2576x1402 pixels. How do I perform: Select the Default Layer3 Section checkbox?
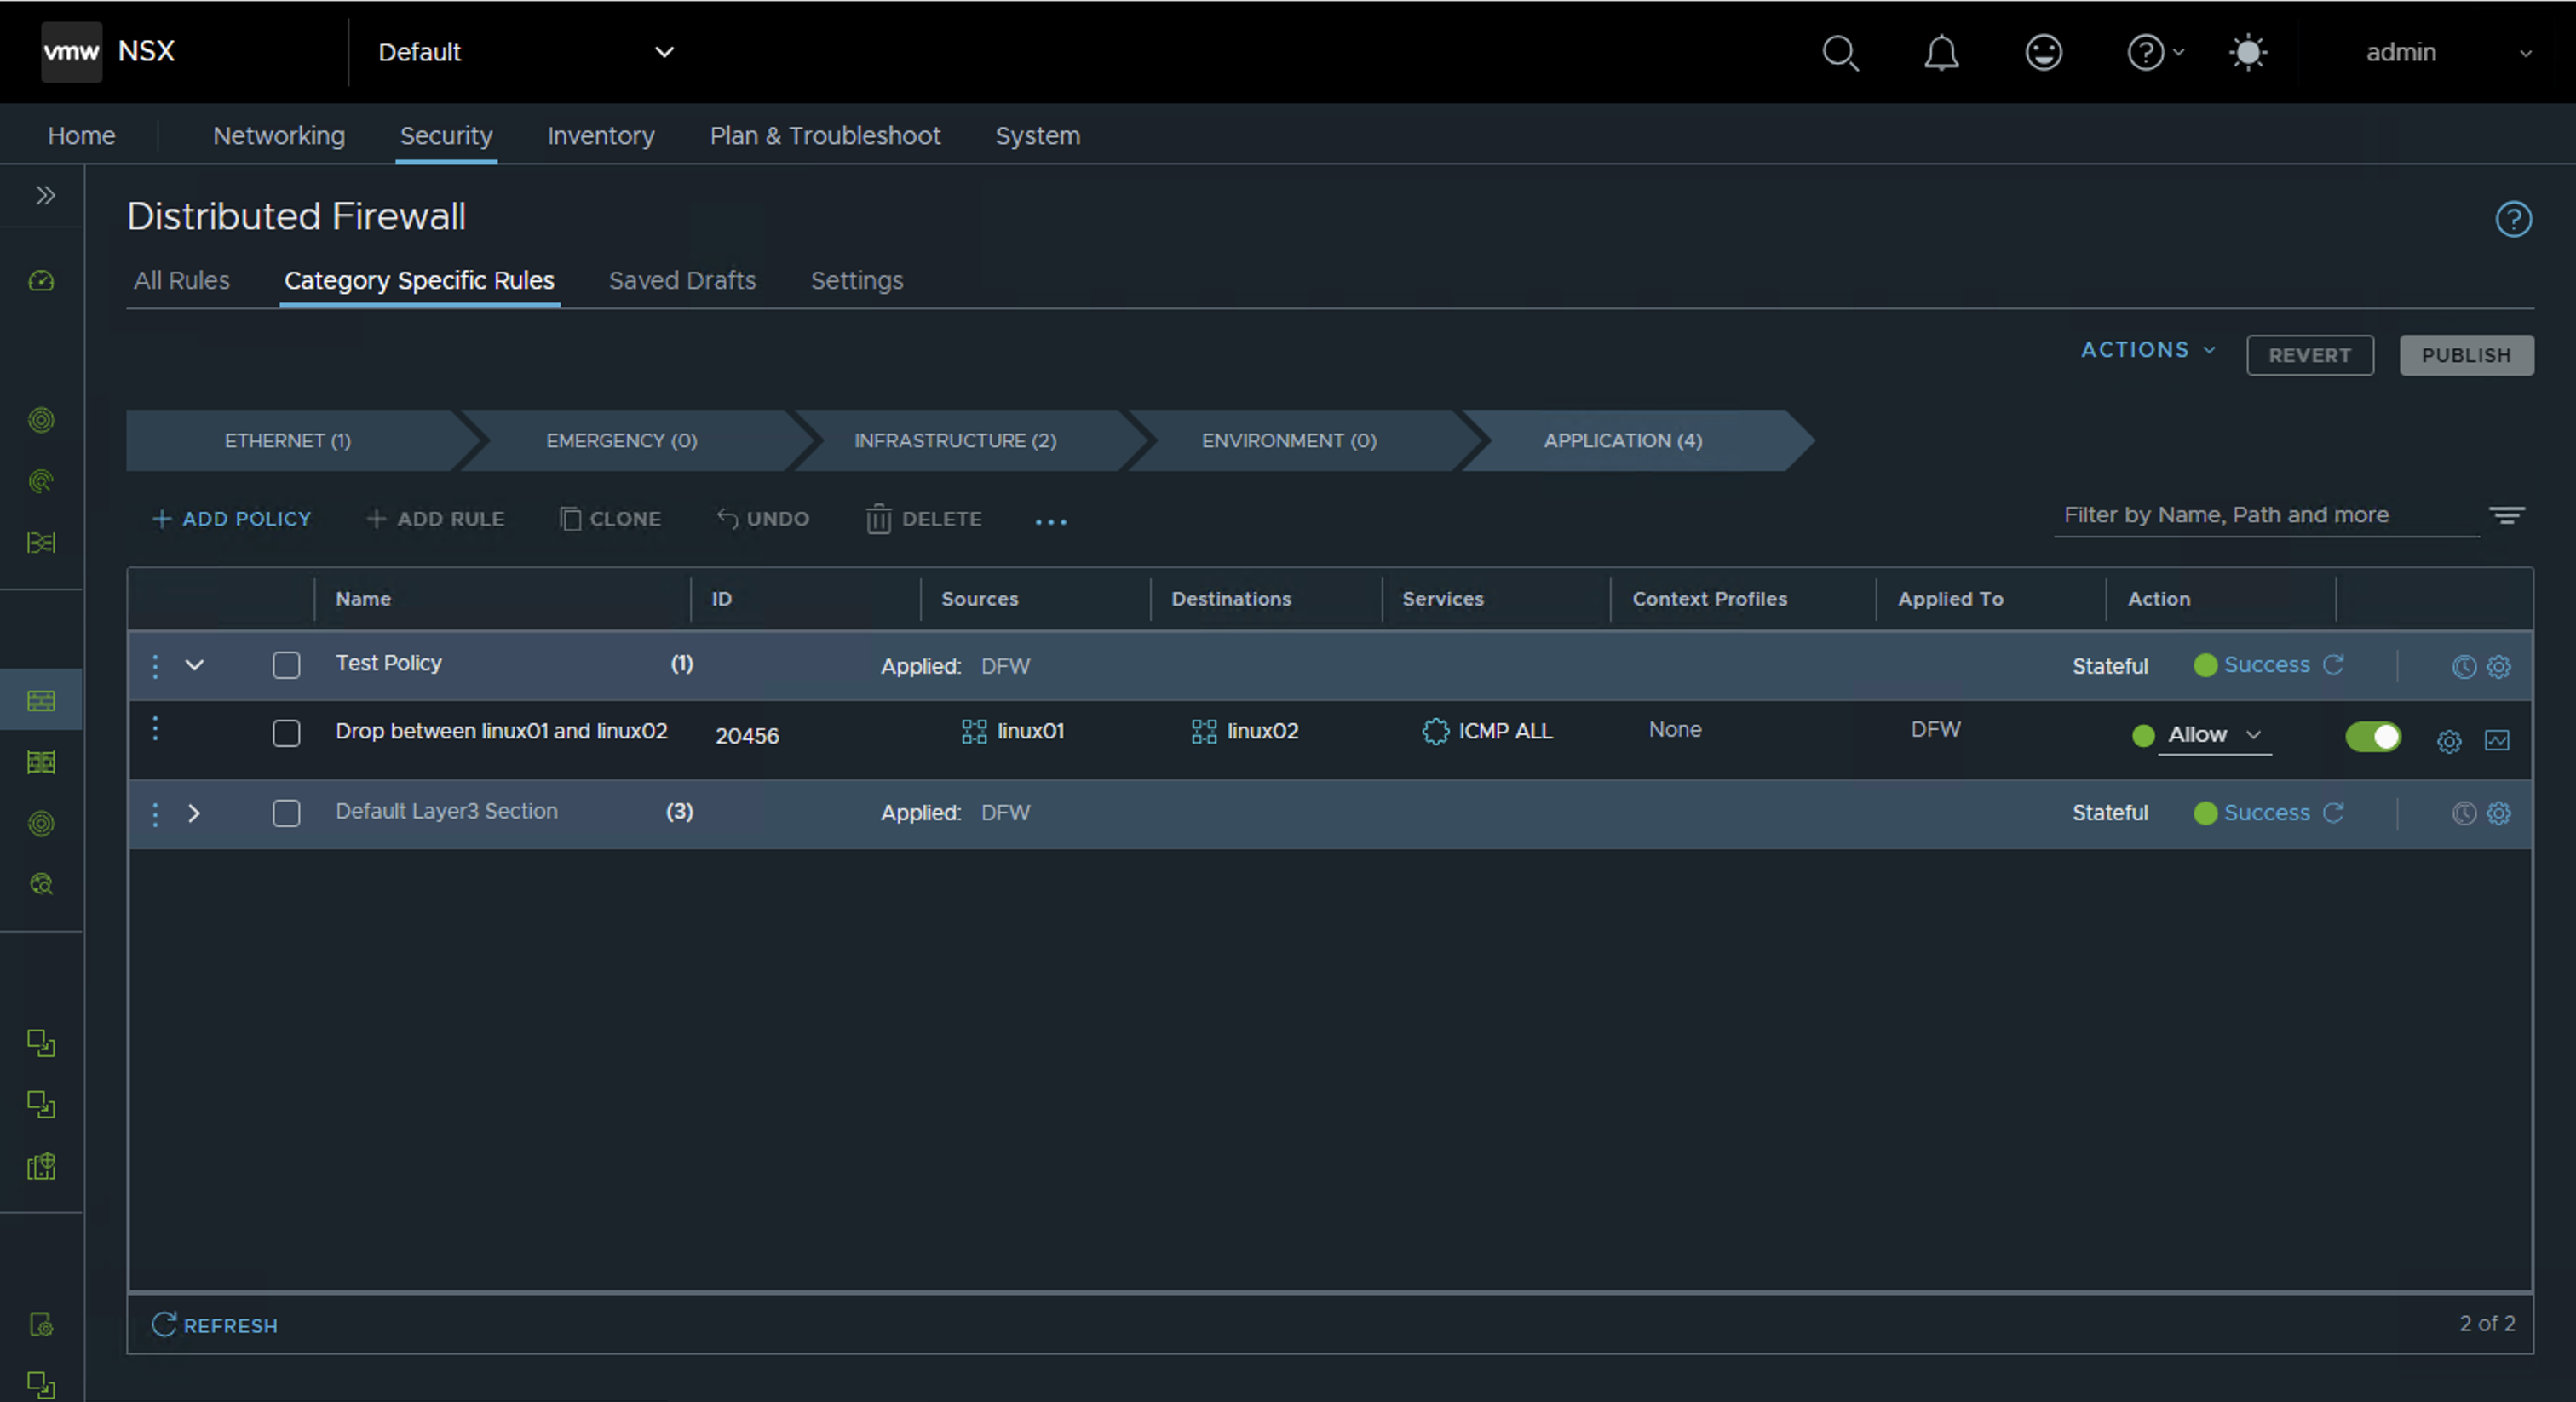(x=286, y=813)
